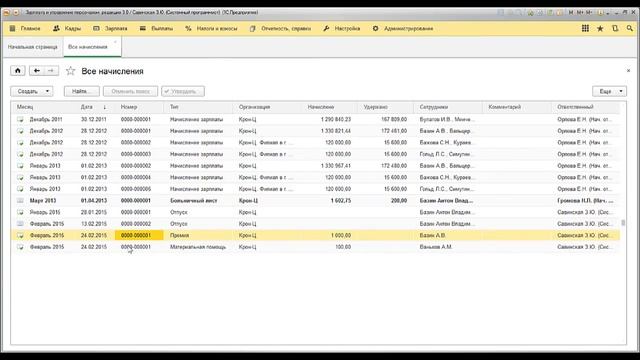This screenshot has width=640, height=360.
Task: Open the Администрирование section
Action: pos(402,29)
